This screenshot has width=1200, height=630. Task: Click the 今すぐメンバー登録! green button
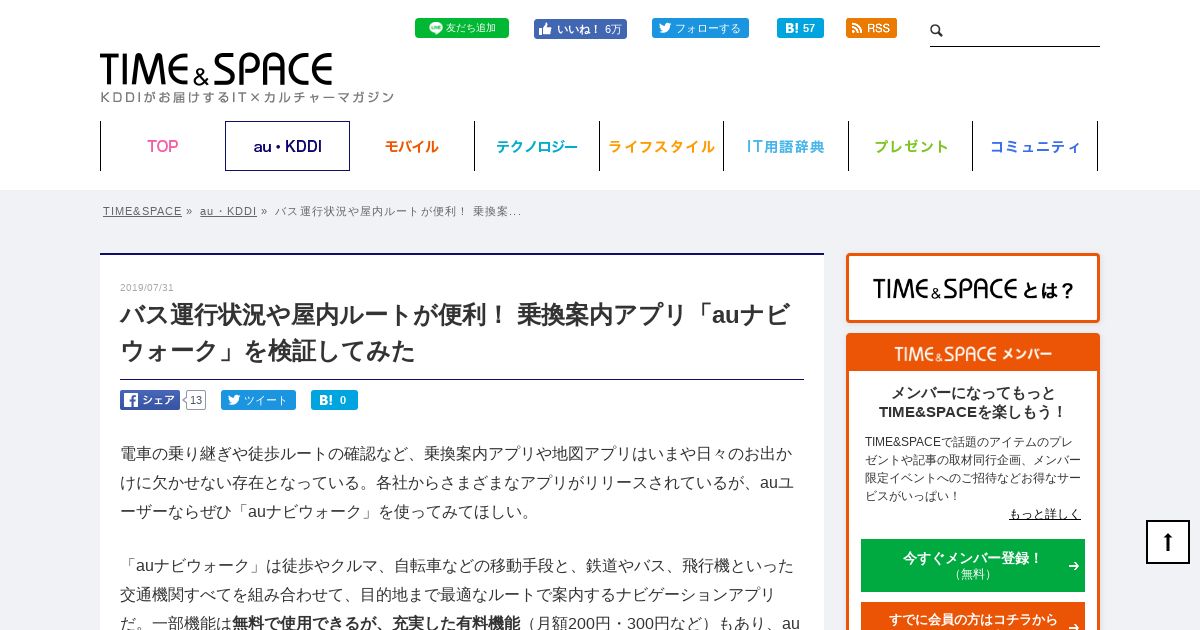point(973,565)
